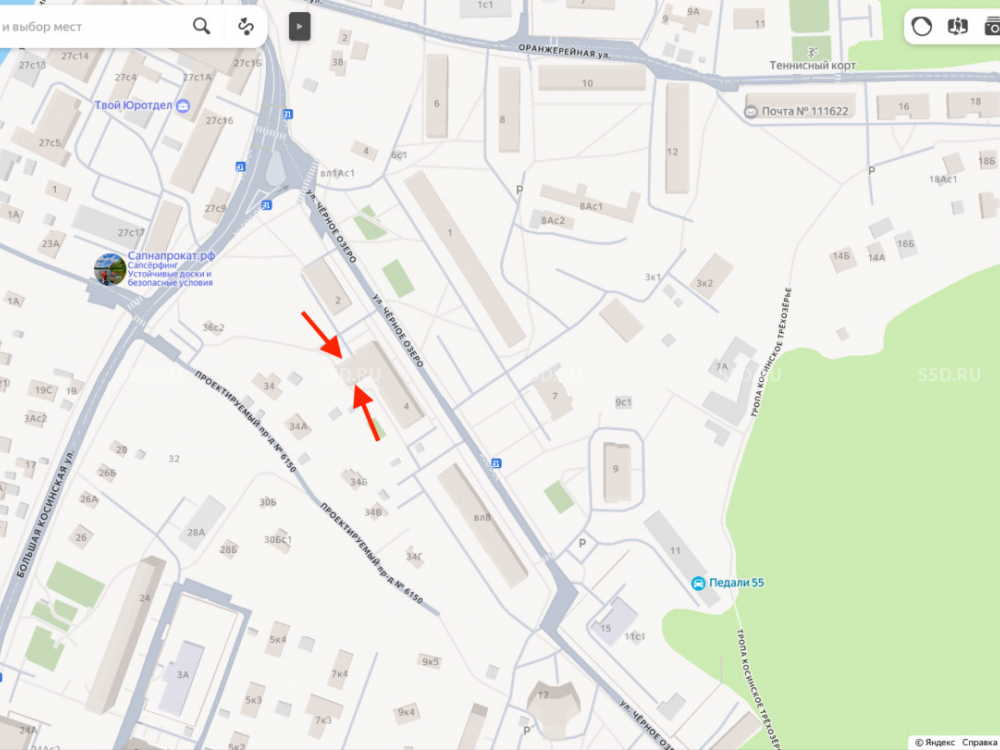The height and width of the screenshot is (750, 1000).
Task: Select the Теннисный корт sports icon
Action: pos(812,52)
